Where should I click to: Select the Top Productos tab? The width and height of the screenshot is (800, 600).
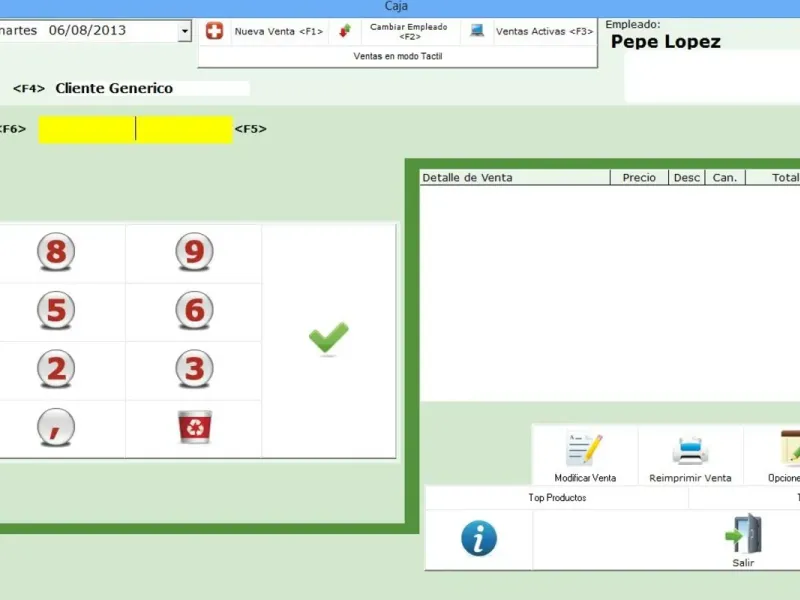point(557,497)
